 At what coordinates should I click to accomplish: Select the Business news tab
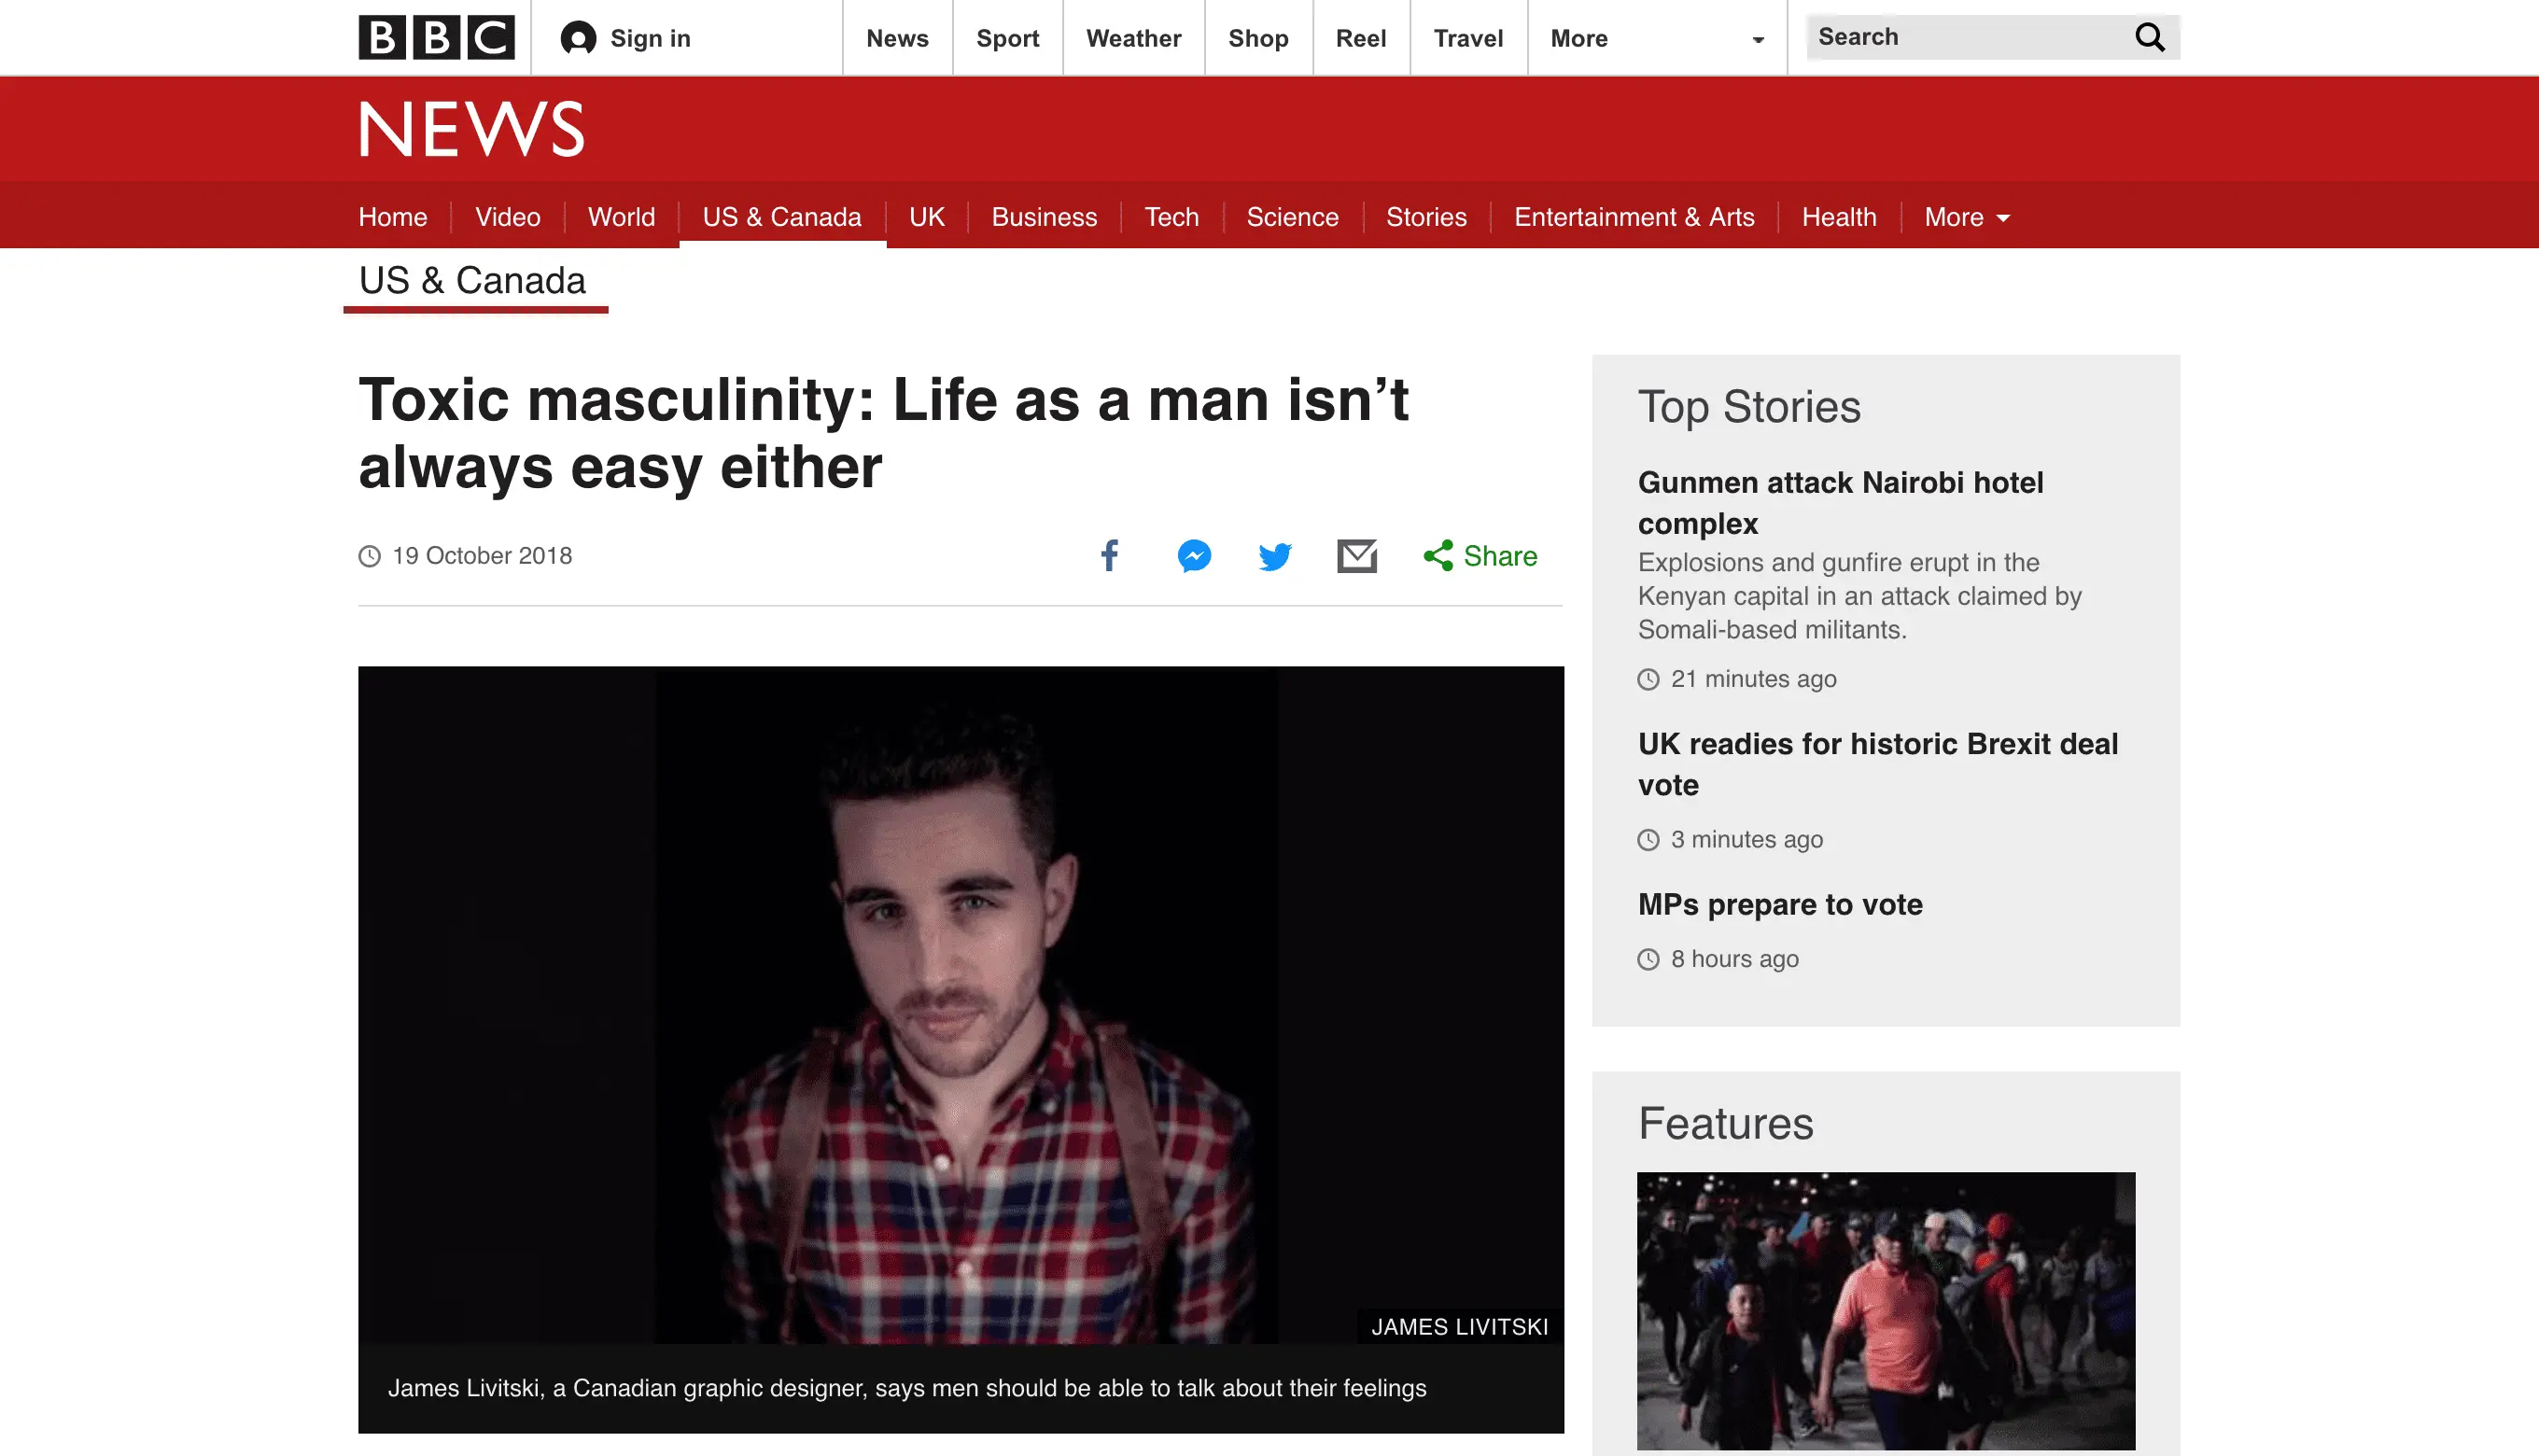[x=1043, y=217]
